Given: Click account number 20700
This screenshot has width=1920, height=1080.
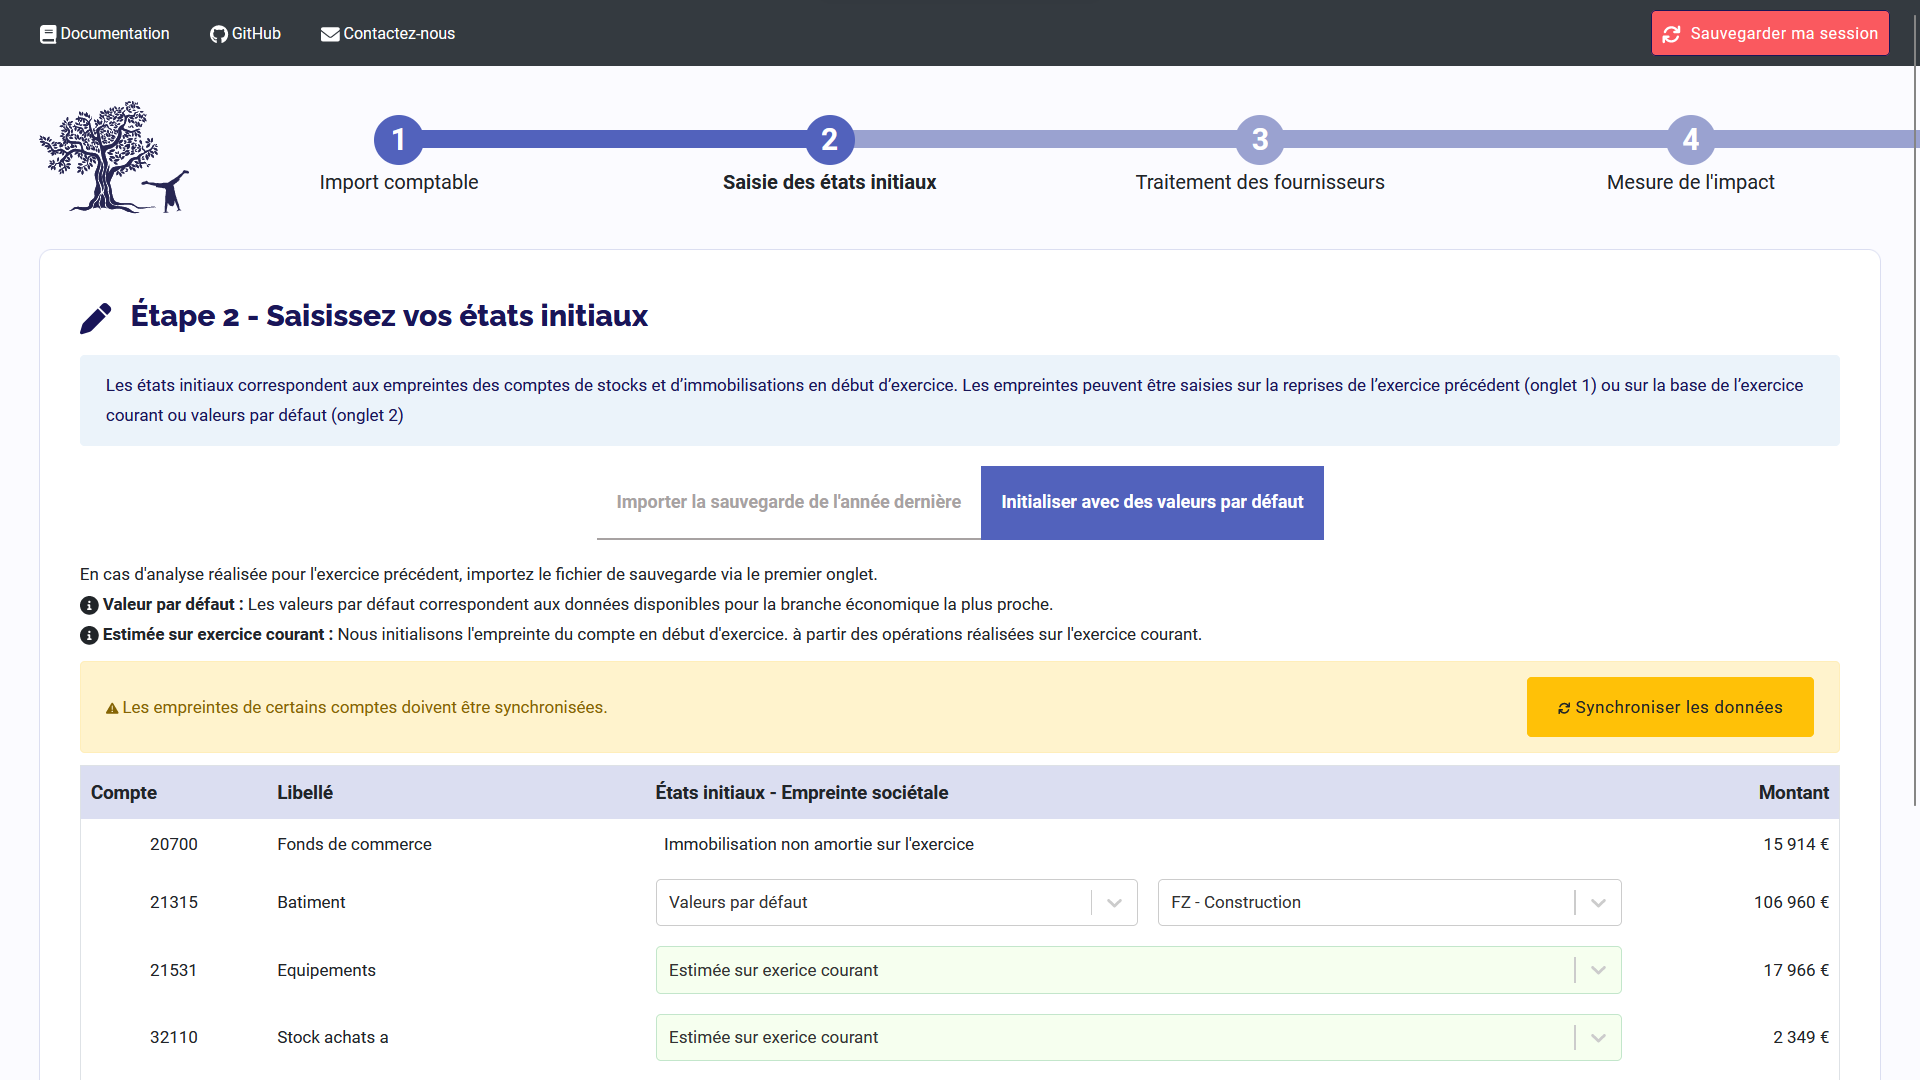Looking at the screenshot, I should tap(174, 844).
